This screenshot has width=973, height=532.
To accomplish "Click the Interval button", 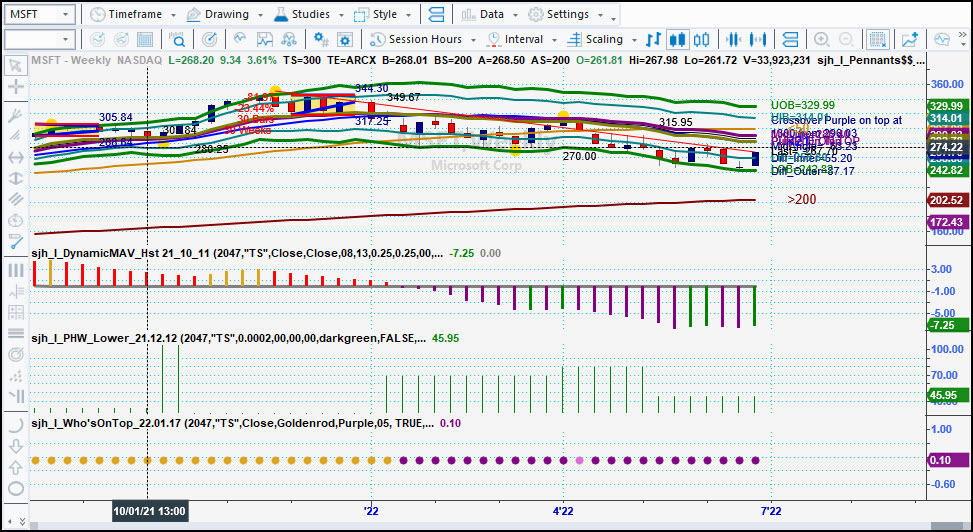I will [516, 40].
